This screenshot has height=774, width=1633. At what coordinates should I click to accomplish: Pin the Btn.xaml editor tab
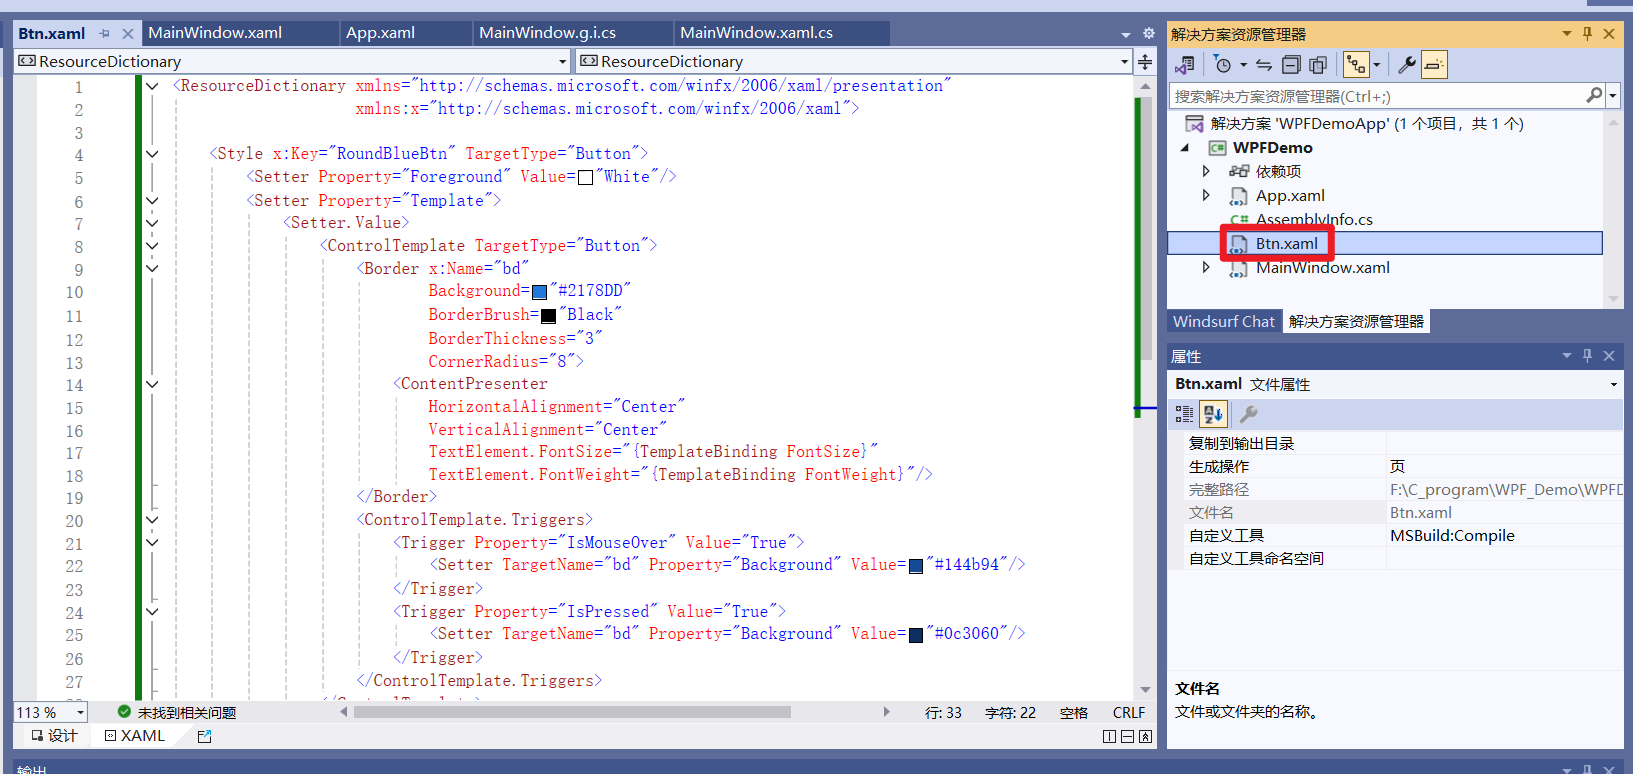(x=105, y=34)
